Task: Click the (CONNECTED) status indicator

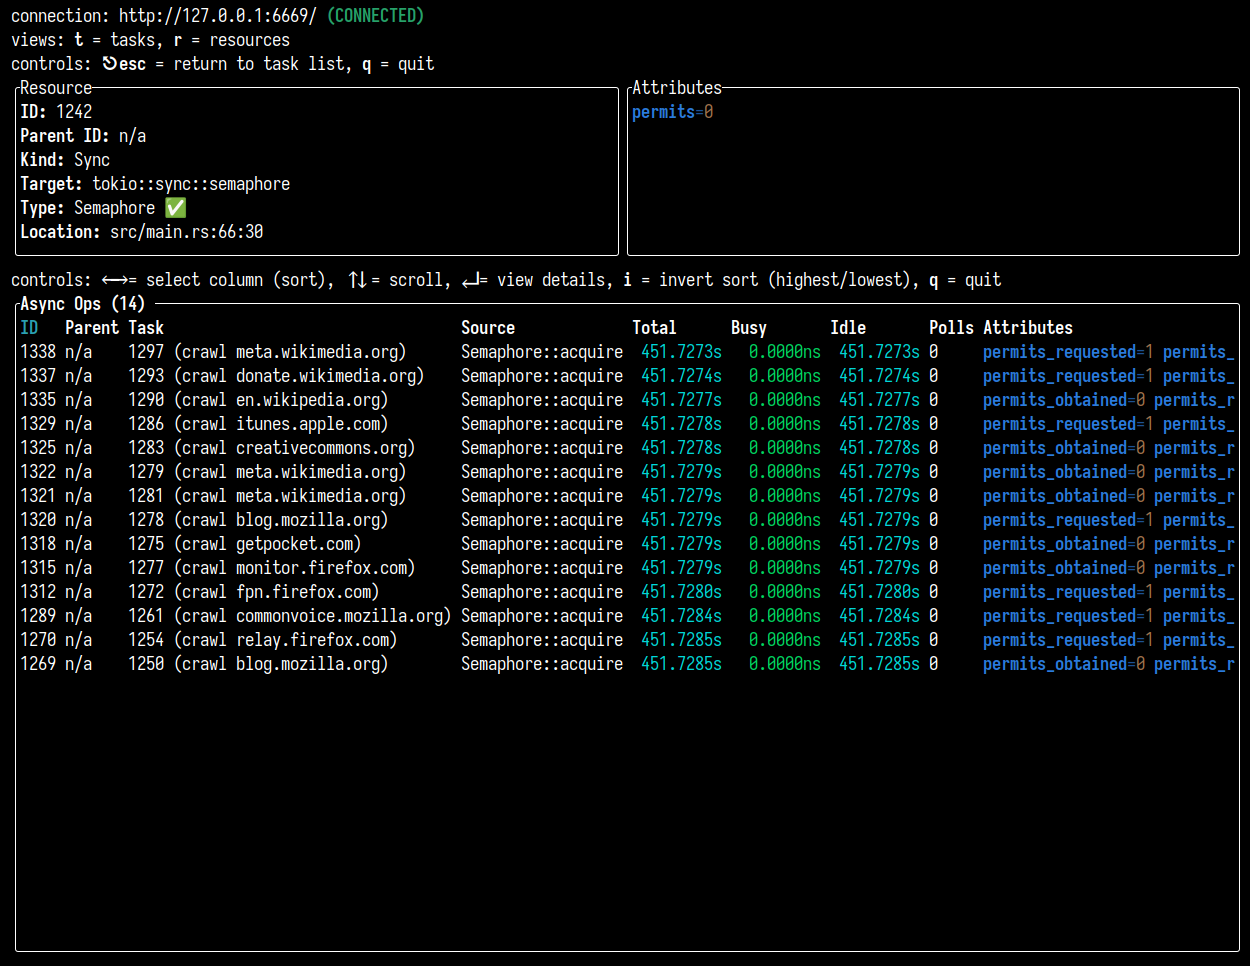Action: tap(375, 16)
